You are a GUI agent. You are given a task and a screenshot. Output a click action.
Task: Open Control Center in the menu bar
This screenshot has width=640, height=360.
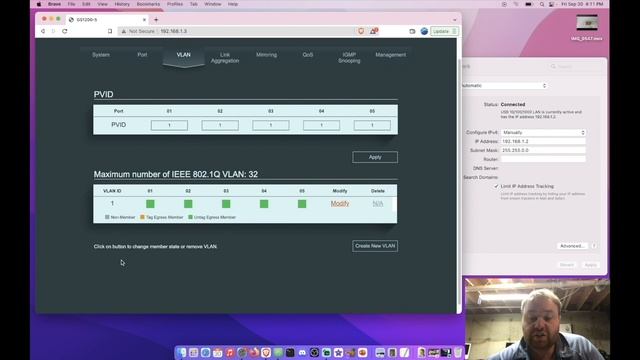coord(551,4)
